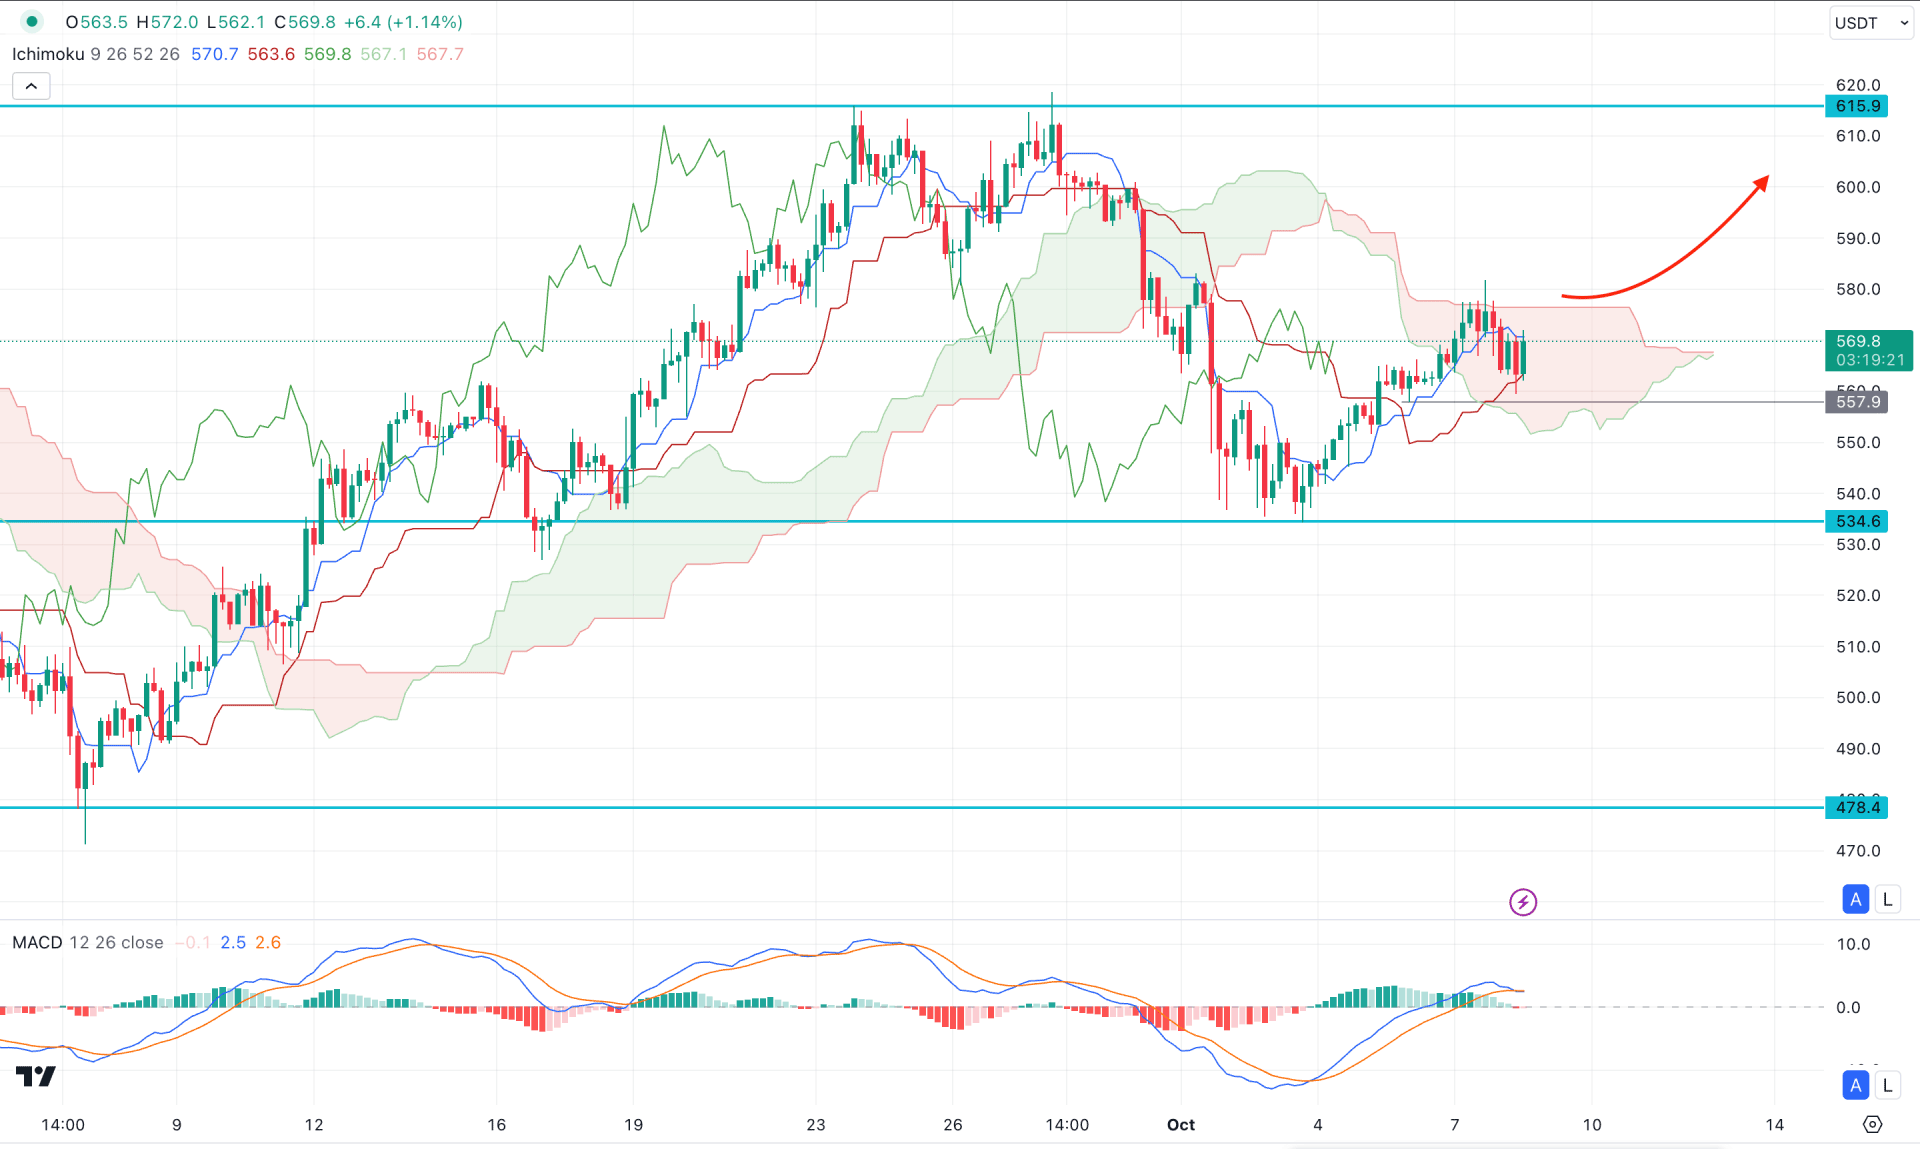Toggle log scale L on price pane
Screen dimensions: 1920x1149
[x=1887, y=899]
